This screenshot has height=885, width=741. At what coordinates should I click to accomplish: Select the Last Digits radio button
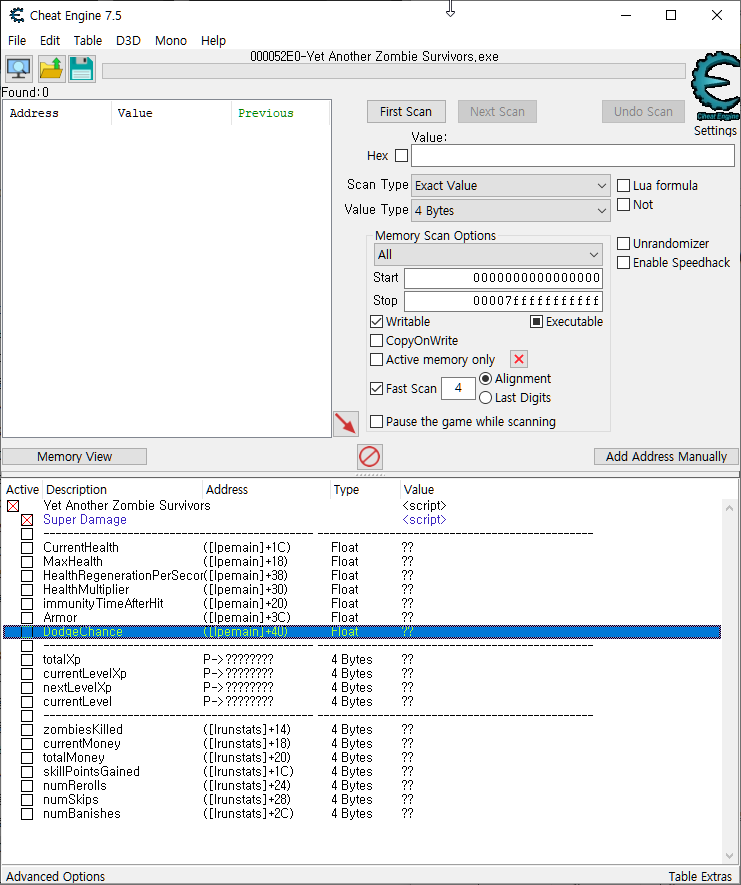485,397
